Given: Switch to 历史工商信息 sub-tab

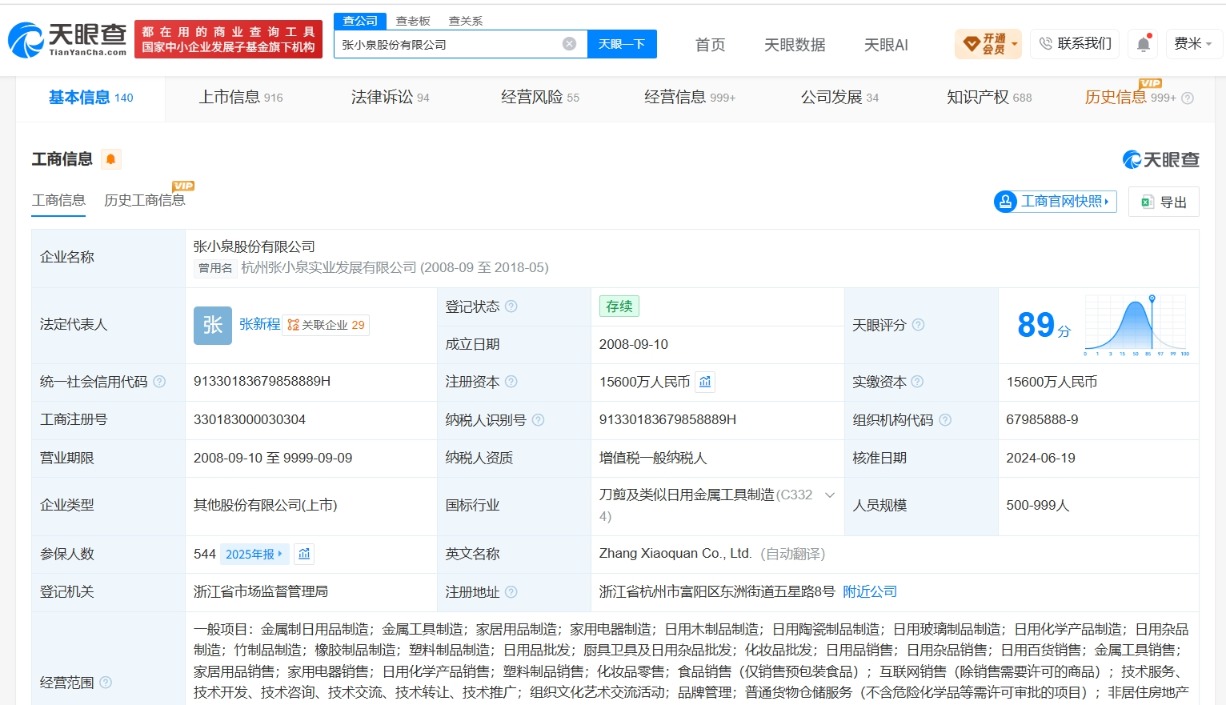Looking at the screenshot, I should [145, 200].
